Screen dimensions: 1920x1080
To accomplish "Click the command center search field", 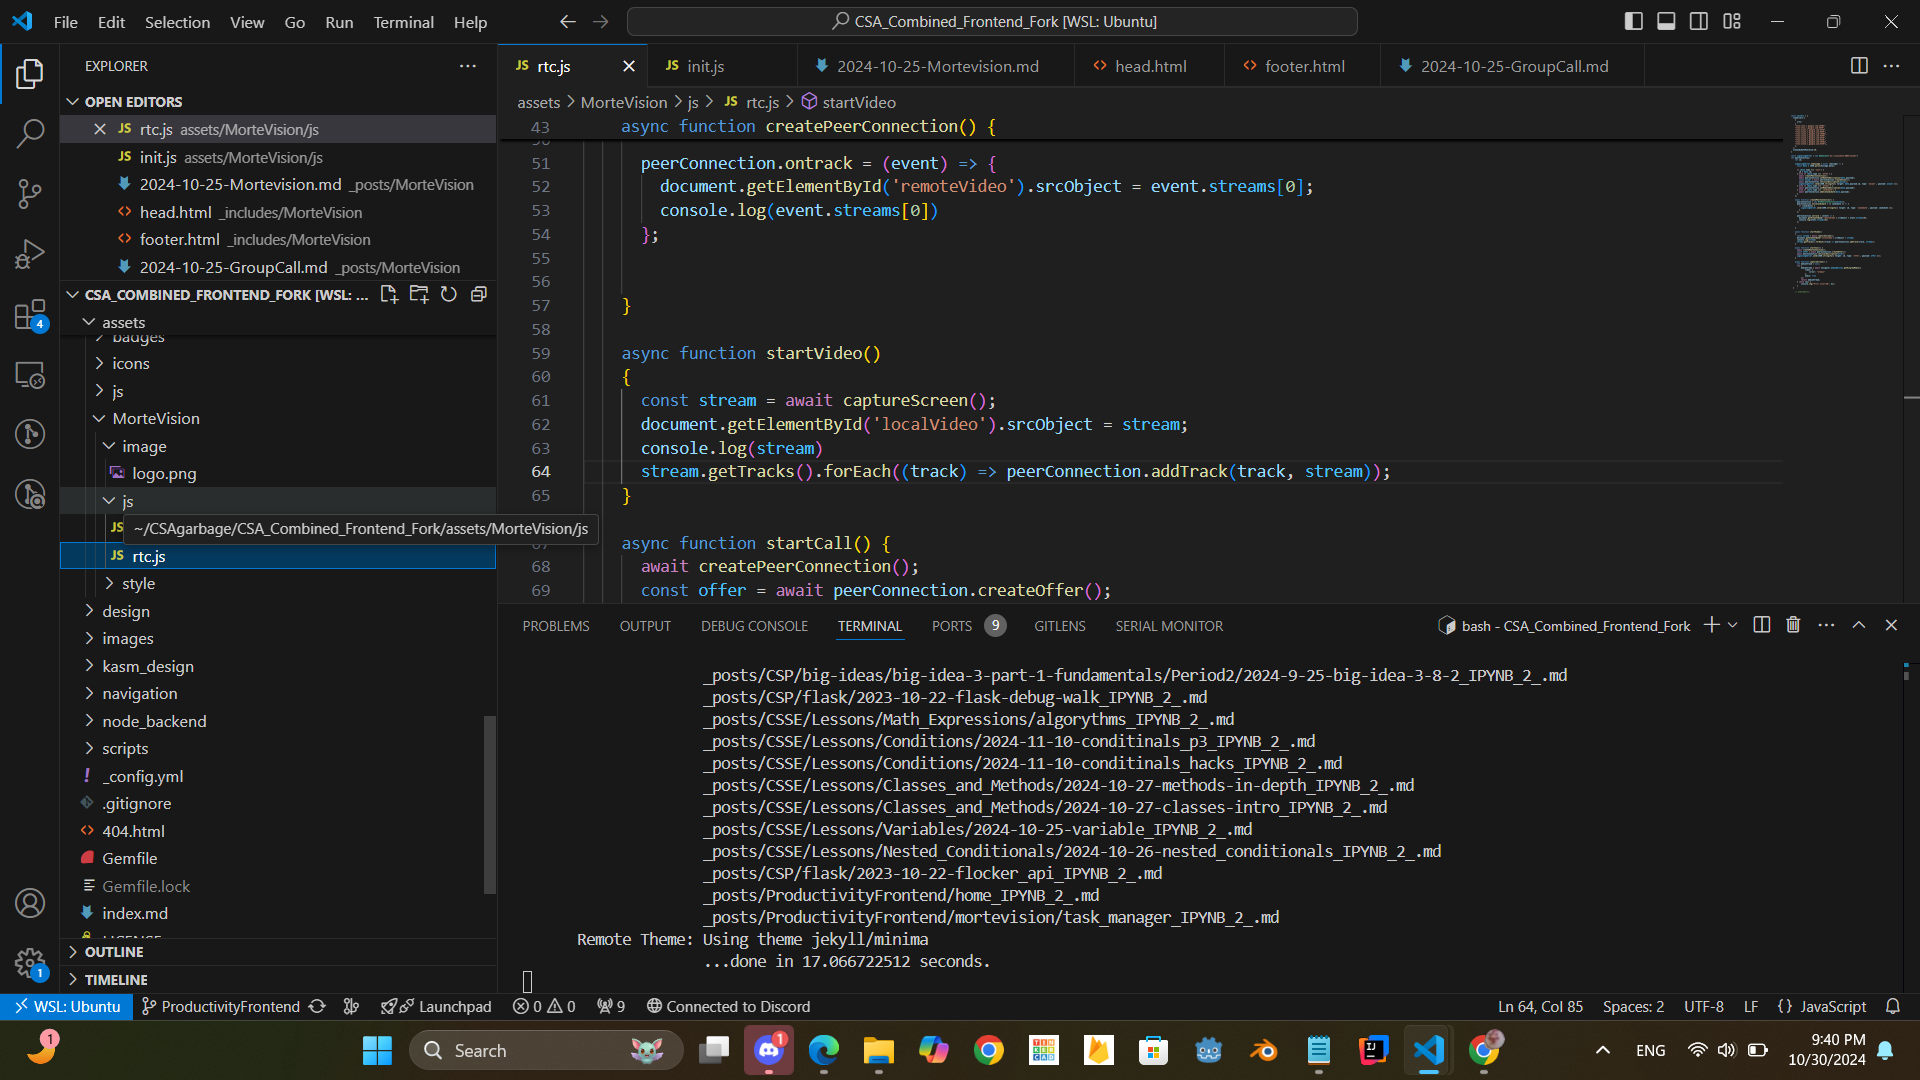I will (992, 21).
